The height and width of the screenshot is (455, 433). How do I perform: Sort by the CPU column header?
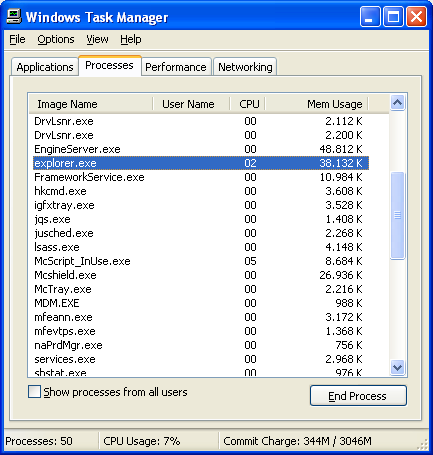(x=247, y=104)
